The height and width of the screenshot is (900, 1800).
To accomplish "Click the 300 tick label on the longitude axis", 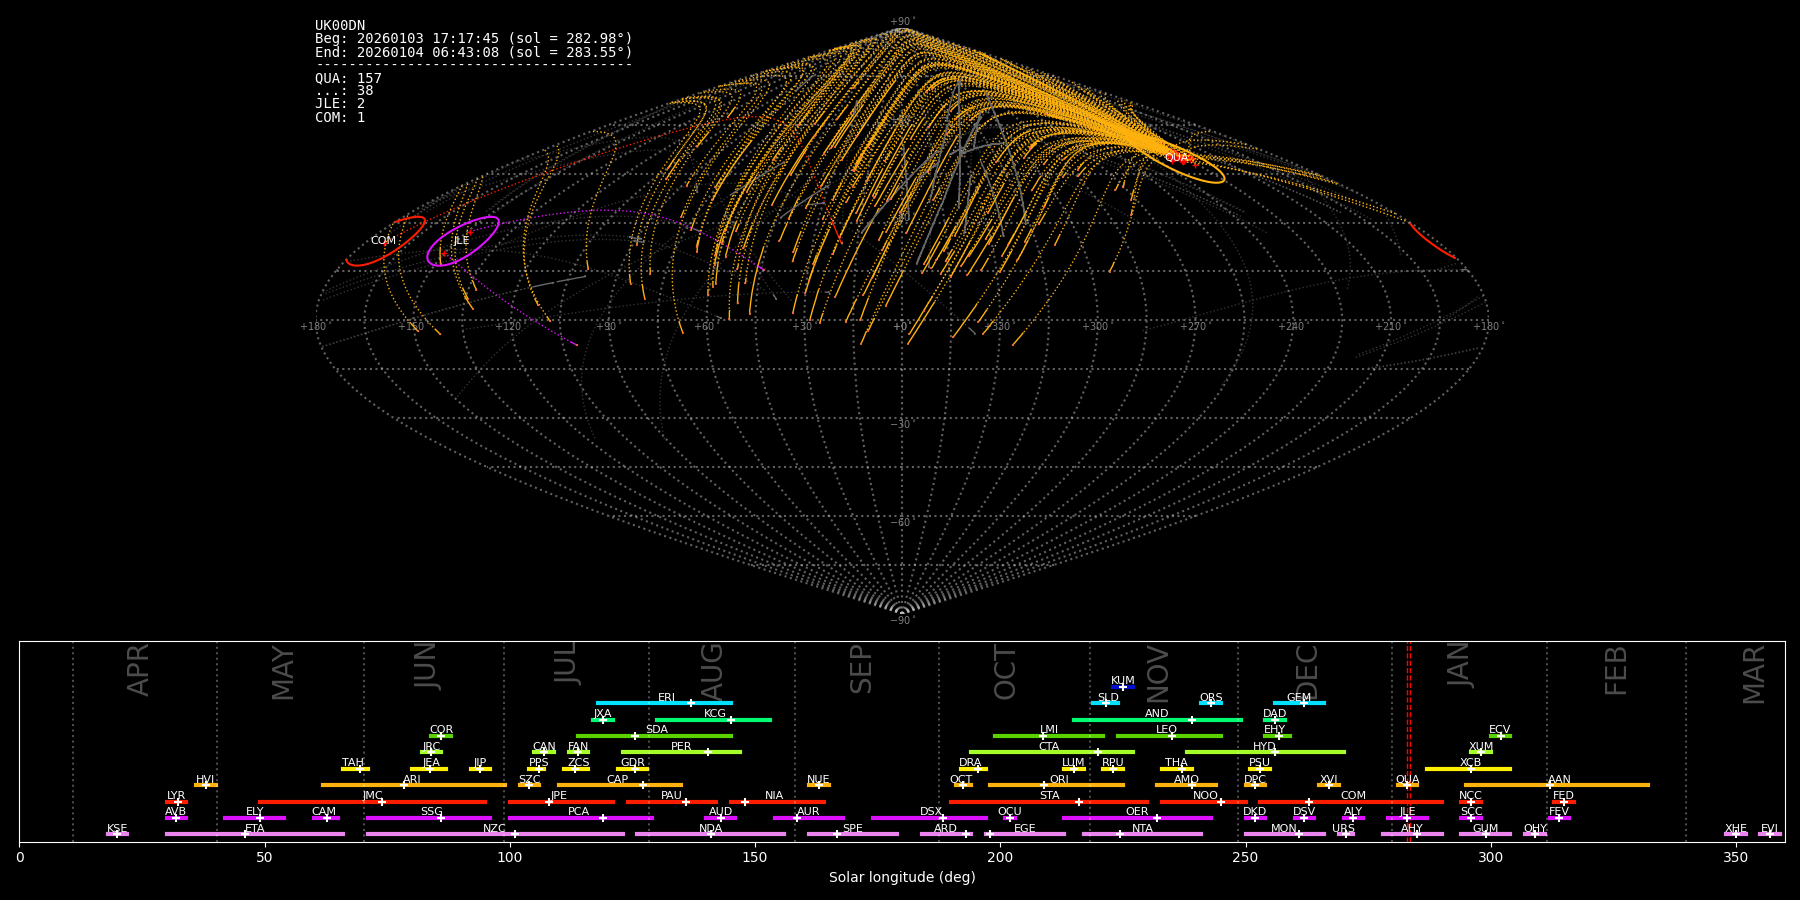I will [1490, 858].
